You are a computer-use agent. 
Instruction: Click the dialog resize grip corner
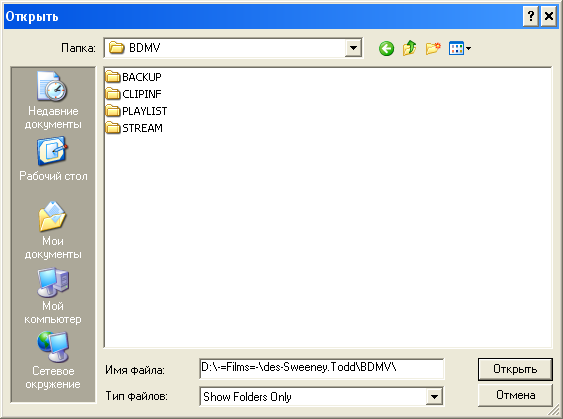click(555, 411)
